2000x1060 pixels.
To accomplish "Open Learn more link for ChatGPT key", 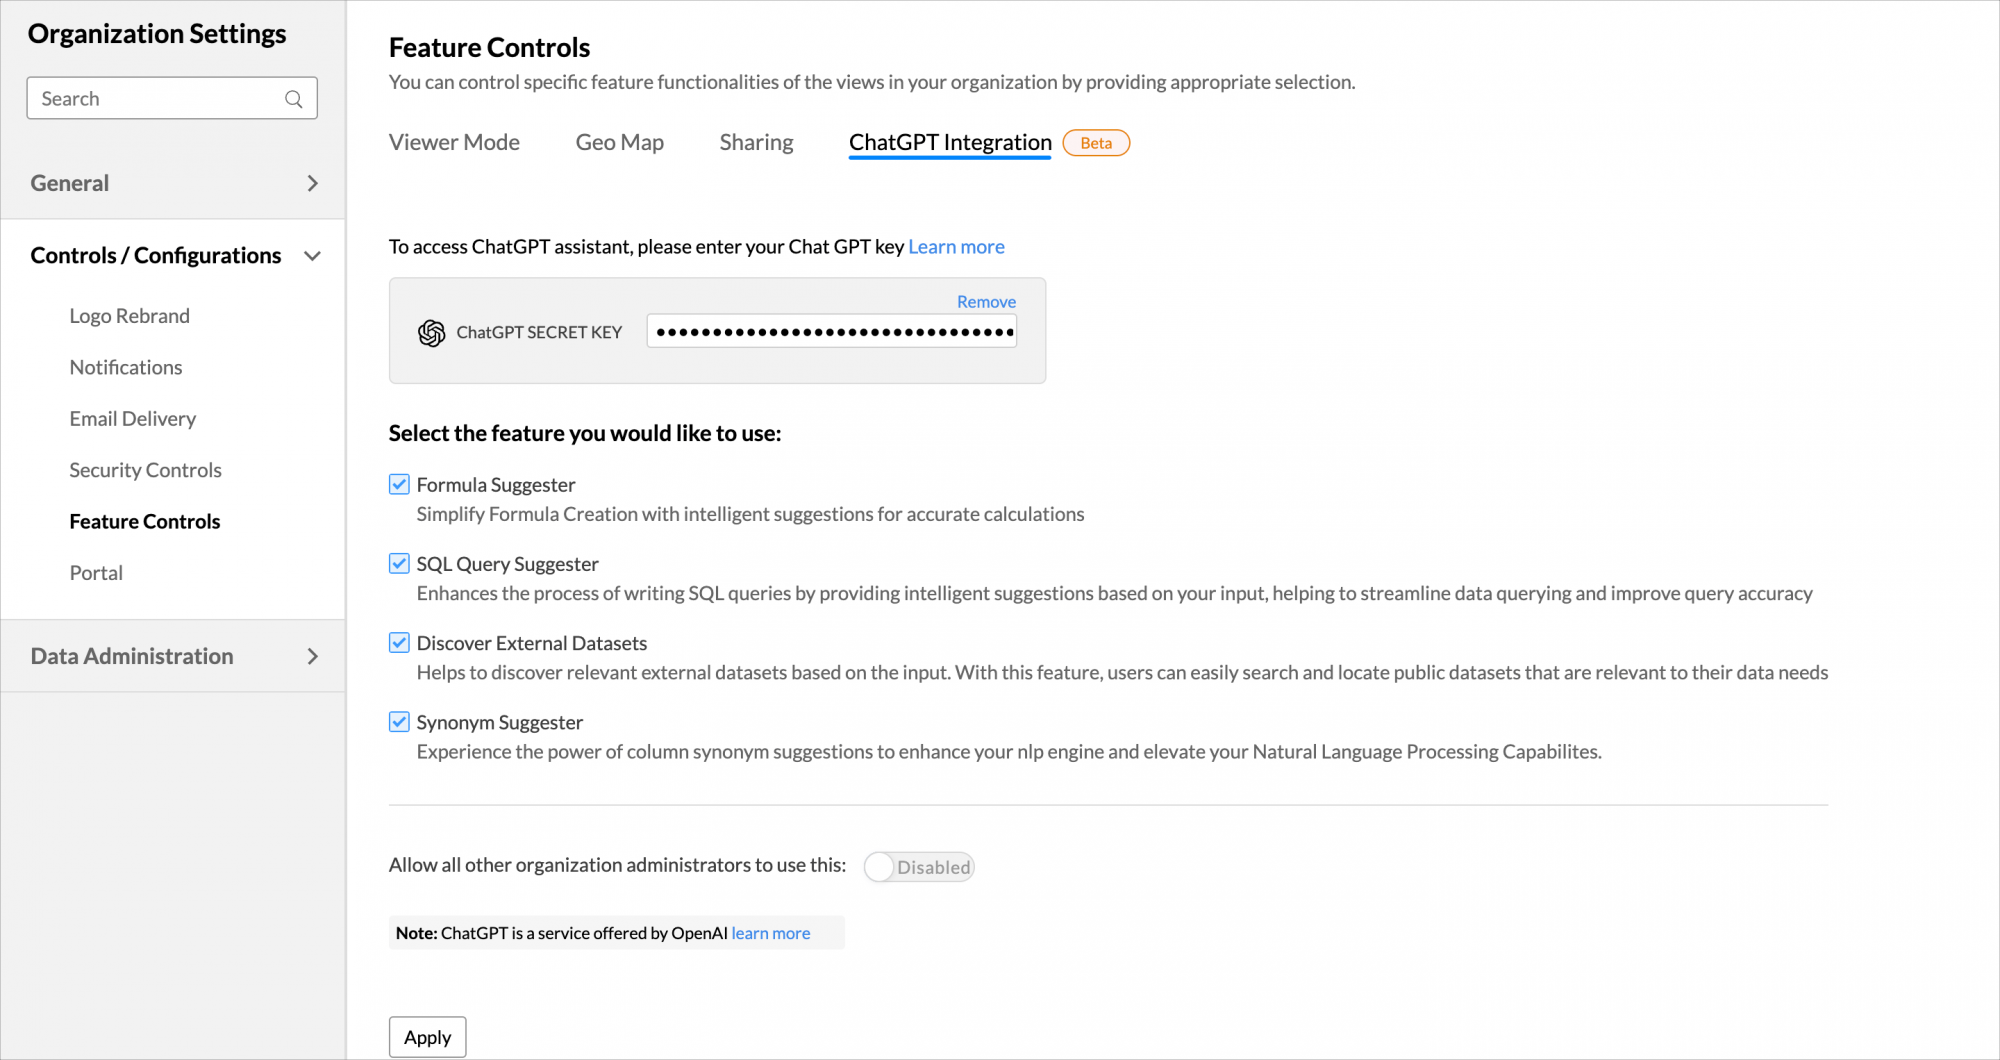I will coord(956,247).
